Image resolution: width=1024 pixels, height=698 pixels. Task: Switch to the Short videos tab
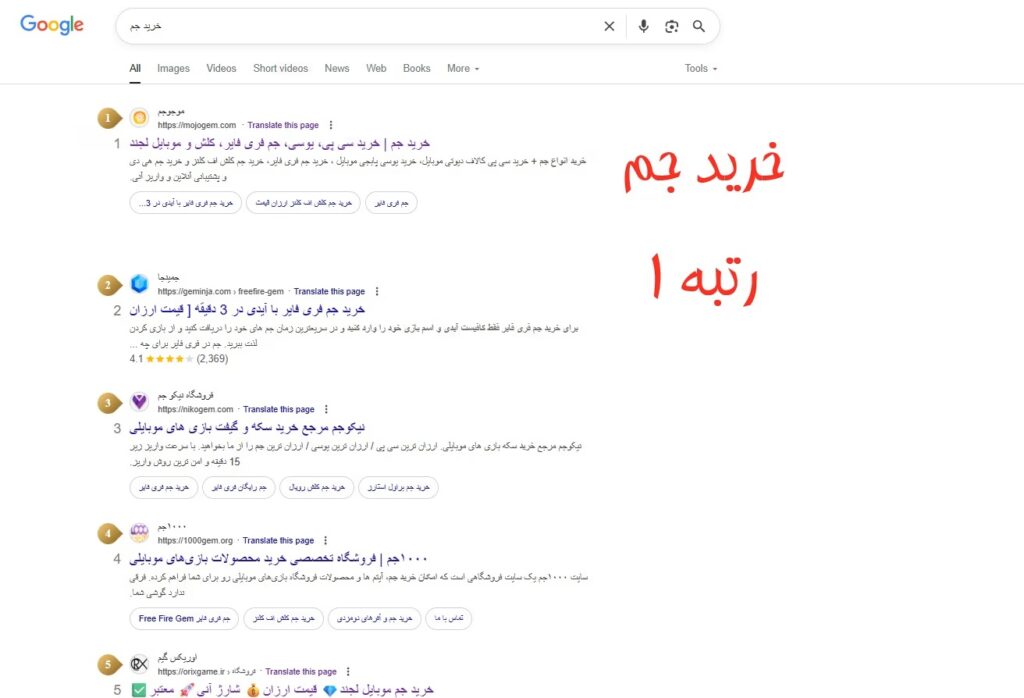(280, 68)
